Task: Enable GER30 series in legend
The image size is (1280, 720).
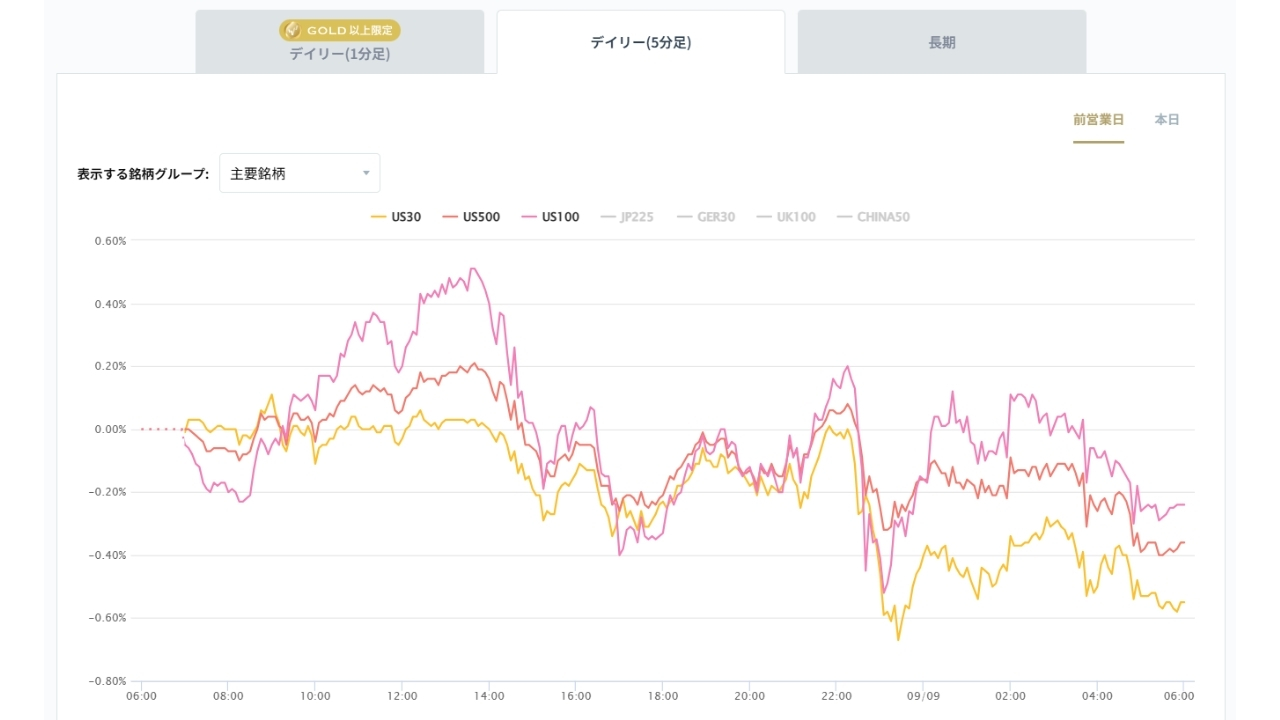Action: [x=705, y=217]
